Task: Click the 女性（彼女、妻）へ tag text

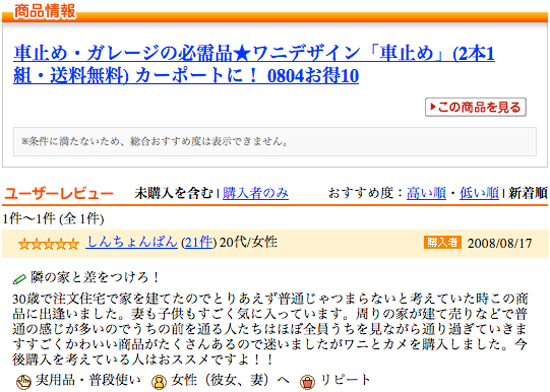Action: click(230, 380)
